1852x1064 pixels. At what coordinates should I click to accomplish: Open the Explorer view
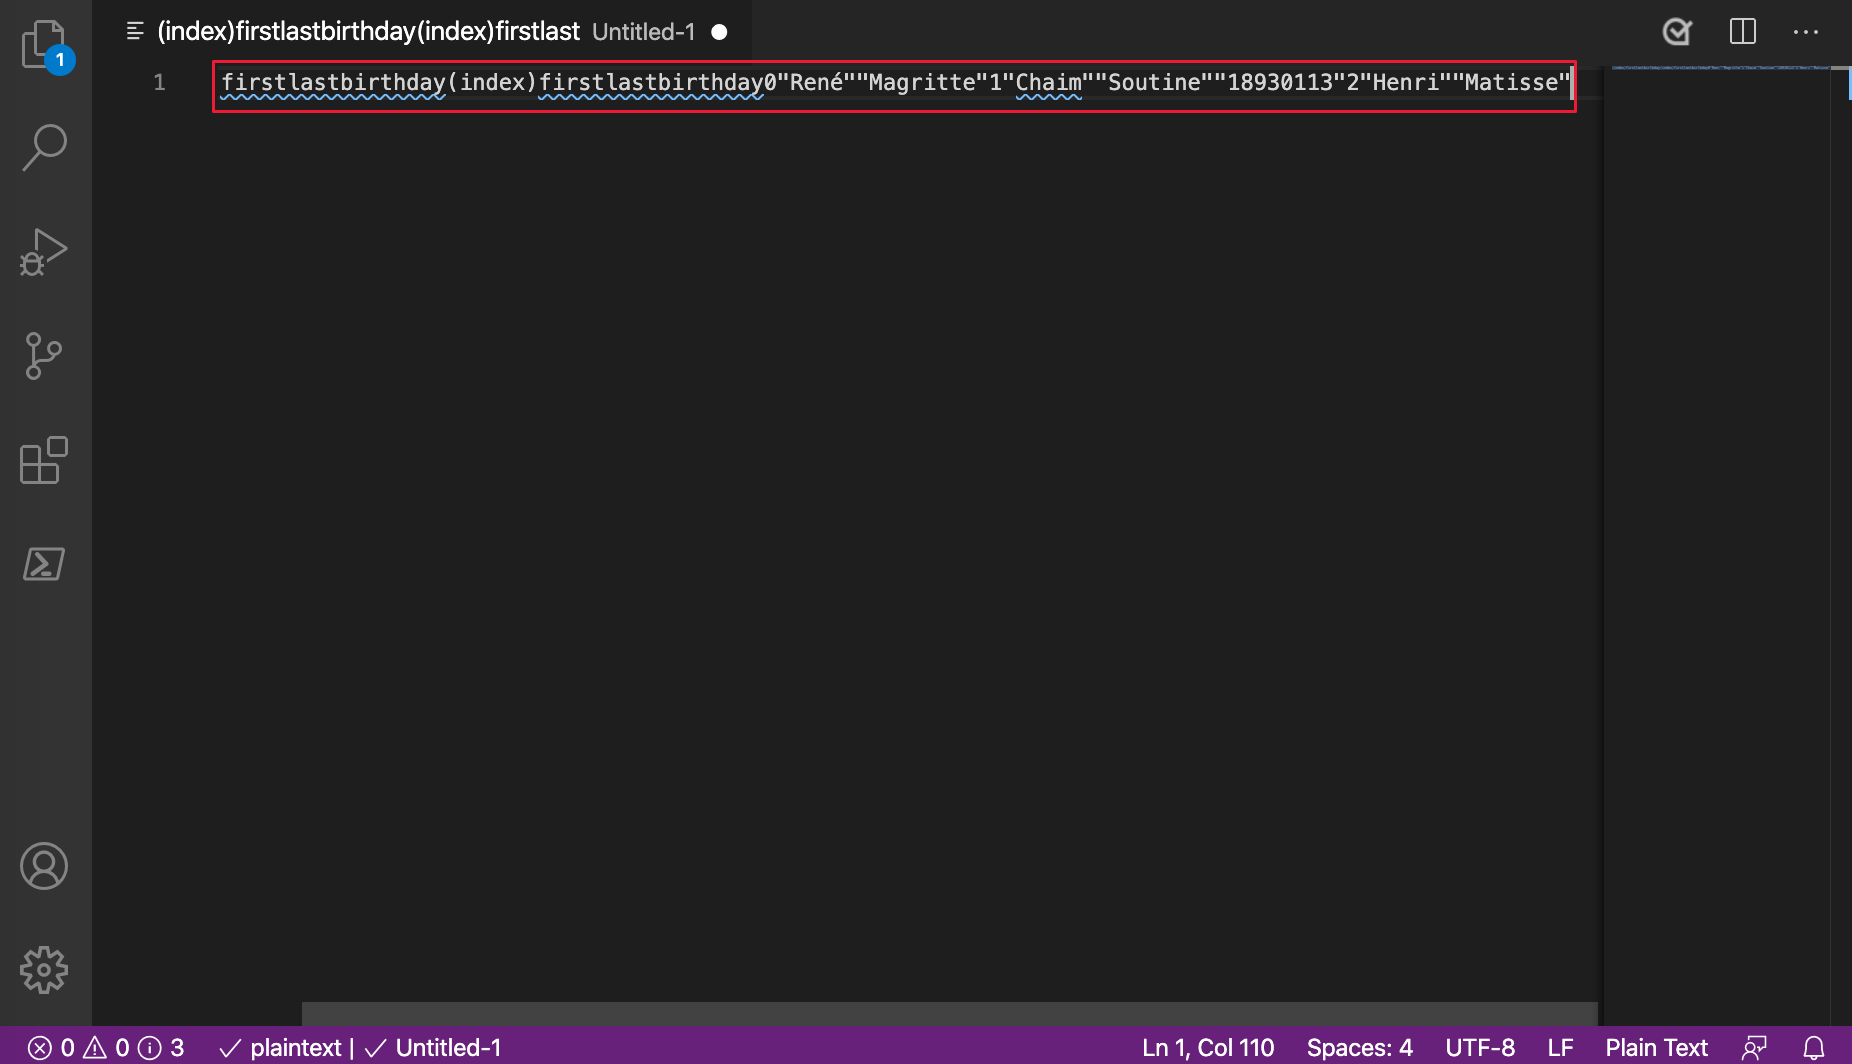click(44, 45)
